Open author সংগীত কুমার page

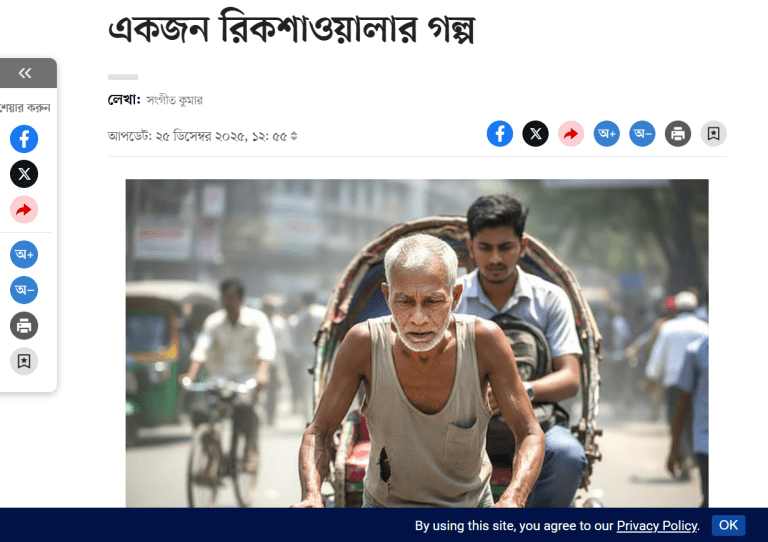175,100
